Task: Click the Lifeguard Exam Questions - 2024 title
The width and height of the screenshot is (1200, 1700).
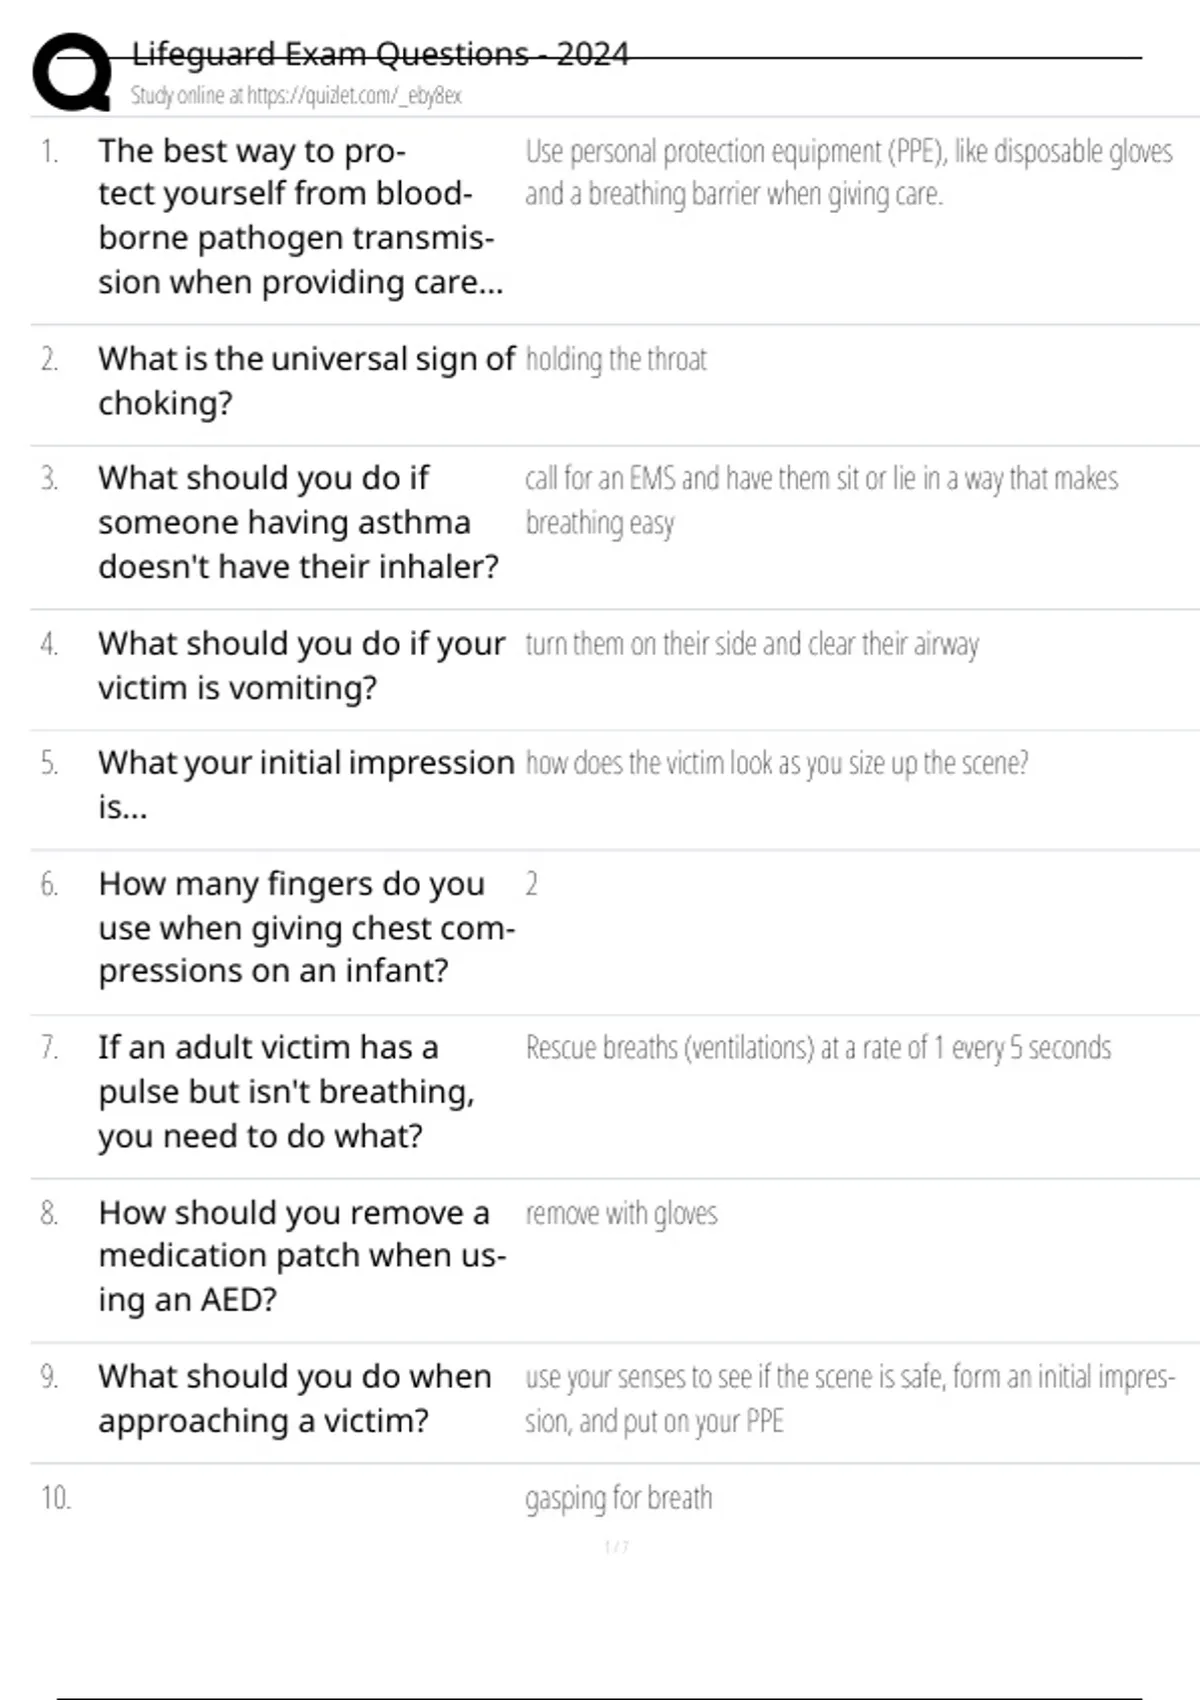Action: click(380, 54)
